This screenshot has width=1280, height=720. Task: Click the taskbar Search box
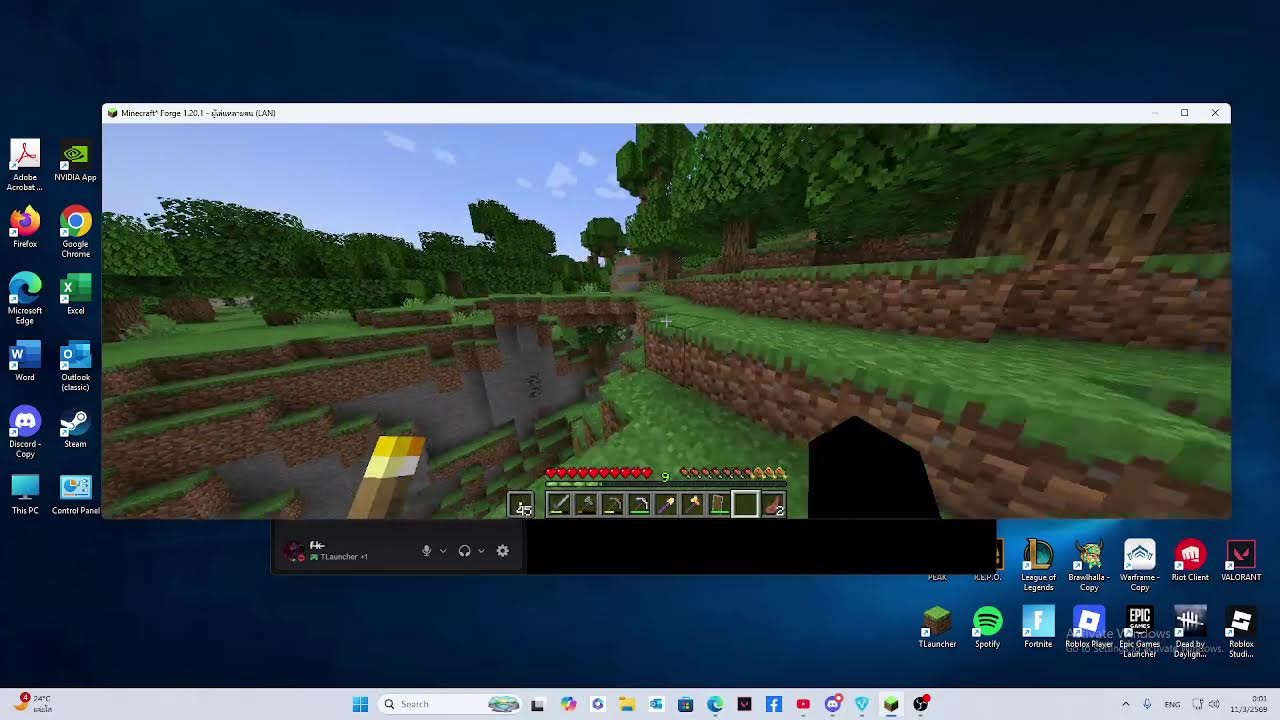(450, 704)
